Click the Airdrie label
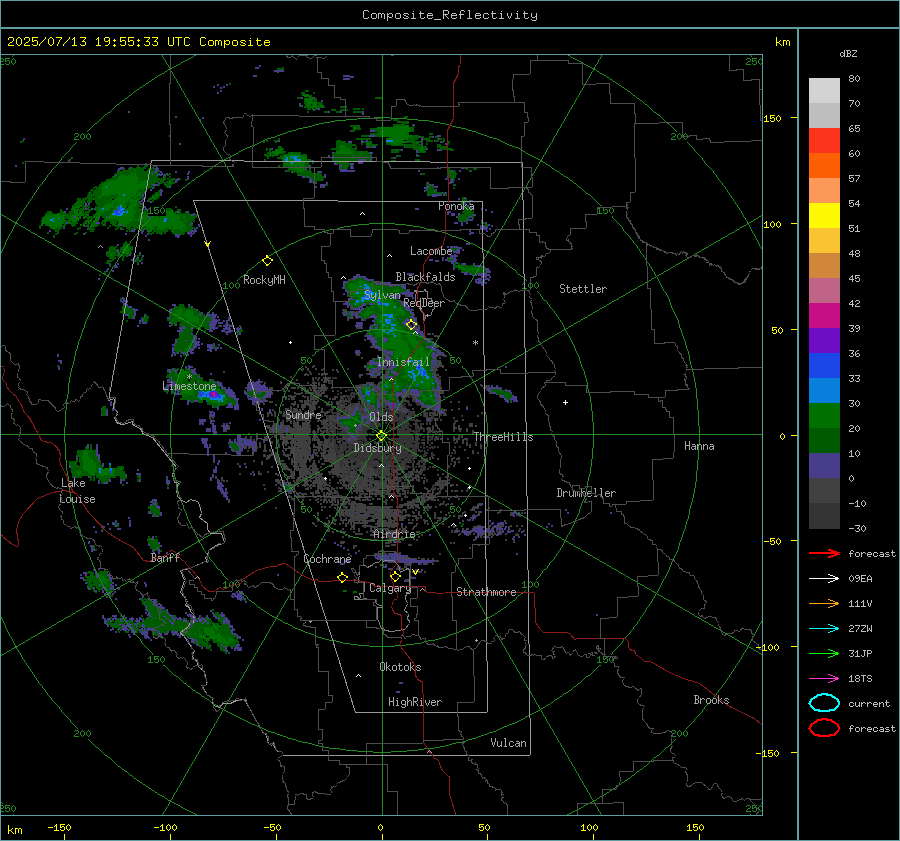Viewport: 900px width, 841px height. tap(394, 534)
